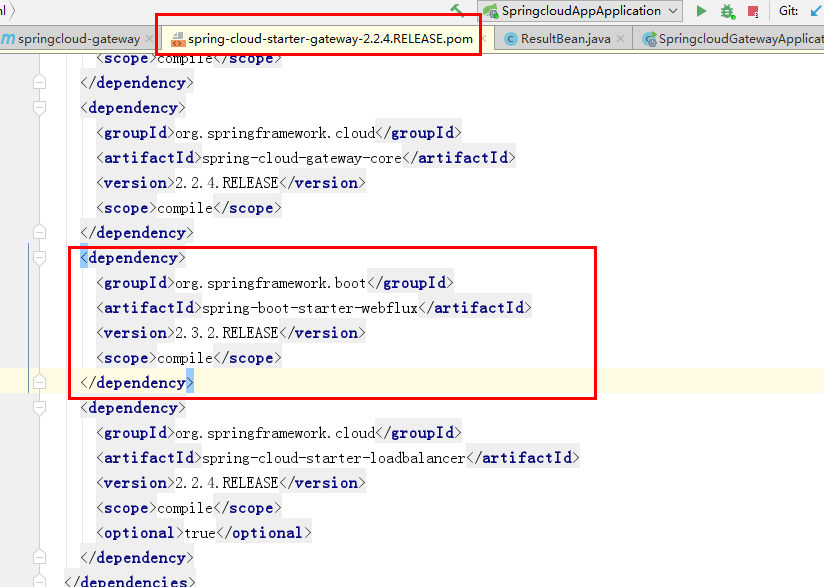Click the green hammer Build icon

tap(457, 10)
